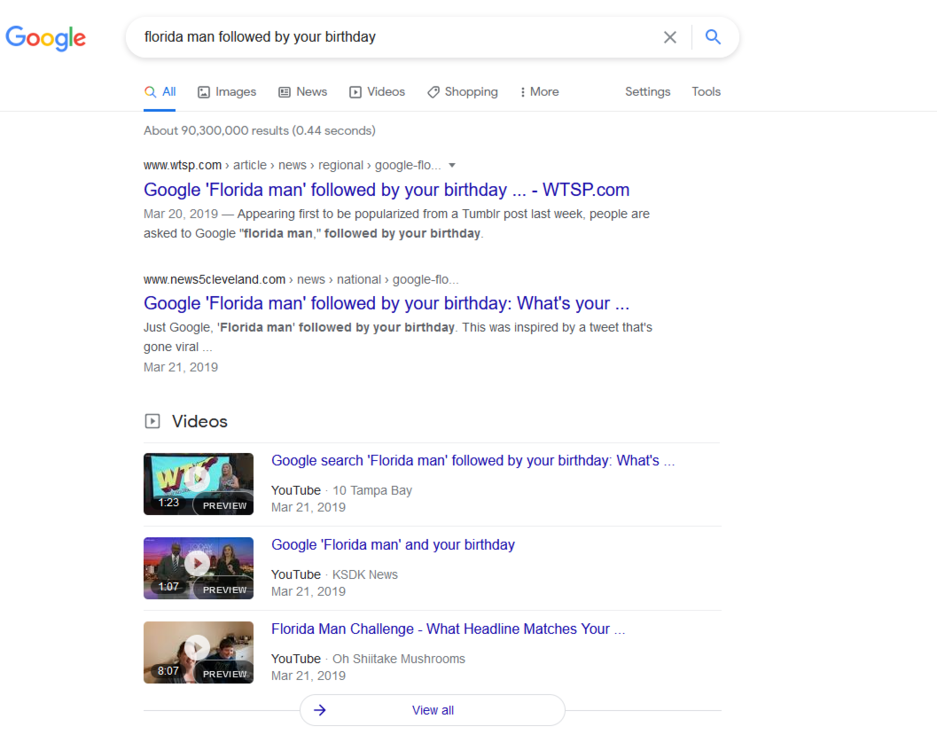Open the Tools filter options
Viewport: 937px width, 750px height.
[x=705, y=92]
